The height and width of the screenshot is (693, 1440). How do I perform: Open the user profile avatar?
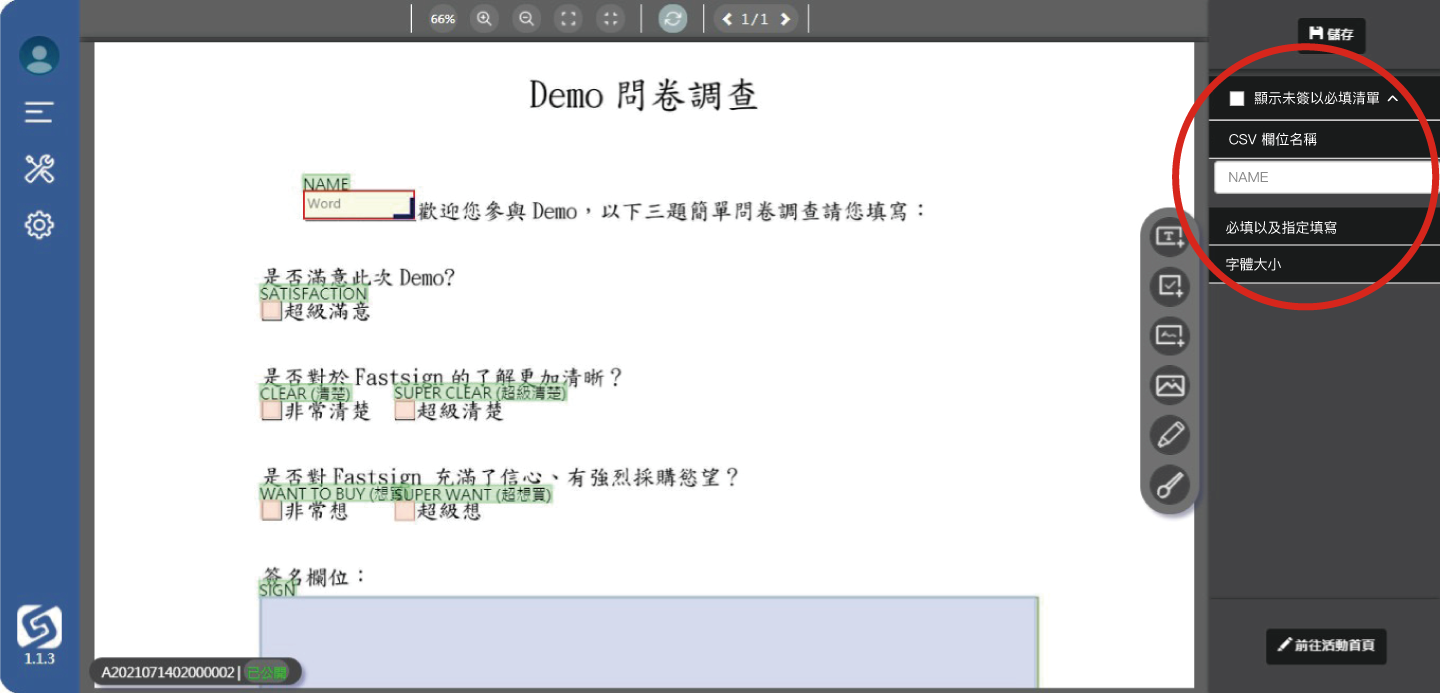click(x=39, y=56)
